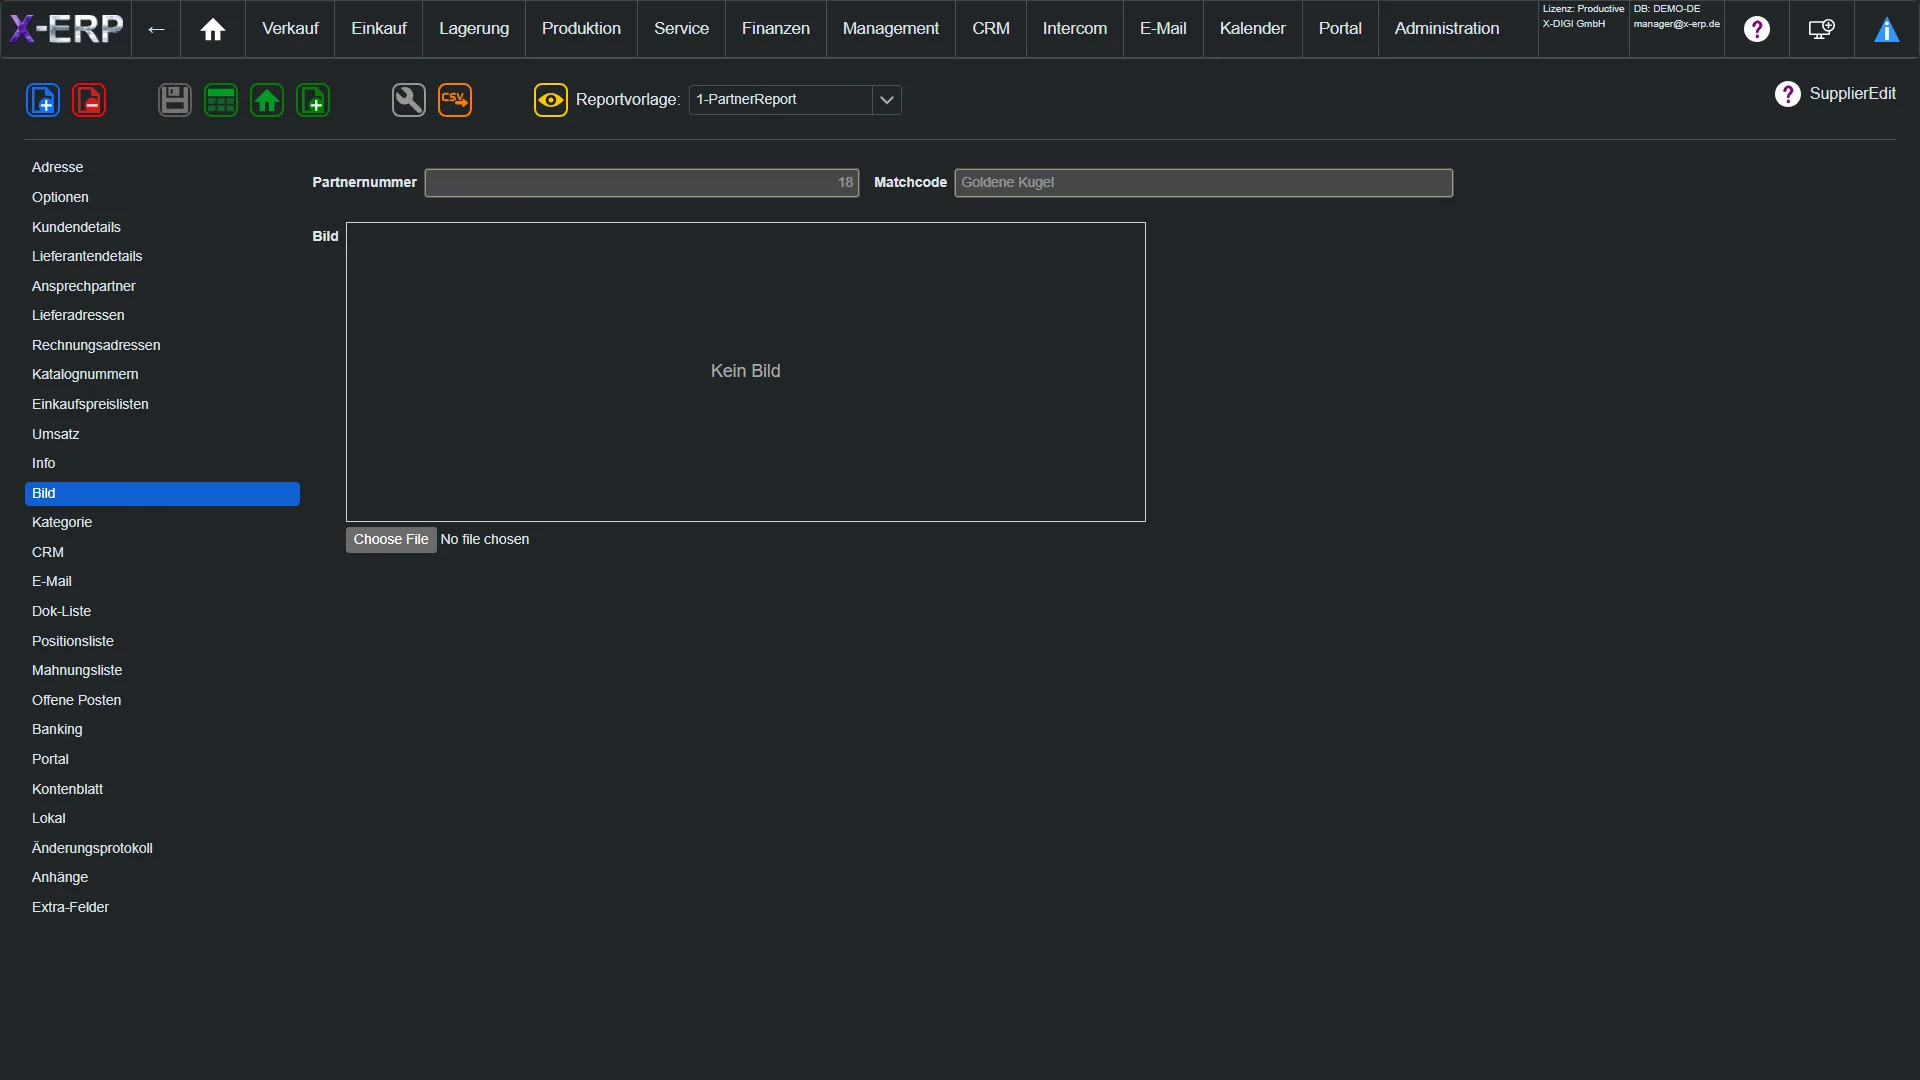The width and height of the screenshot is (1920, 1080).
Task: Select Rechnungsadressen in the sidebar
Action: [162, 346]
